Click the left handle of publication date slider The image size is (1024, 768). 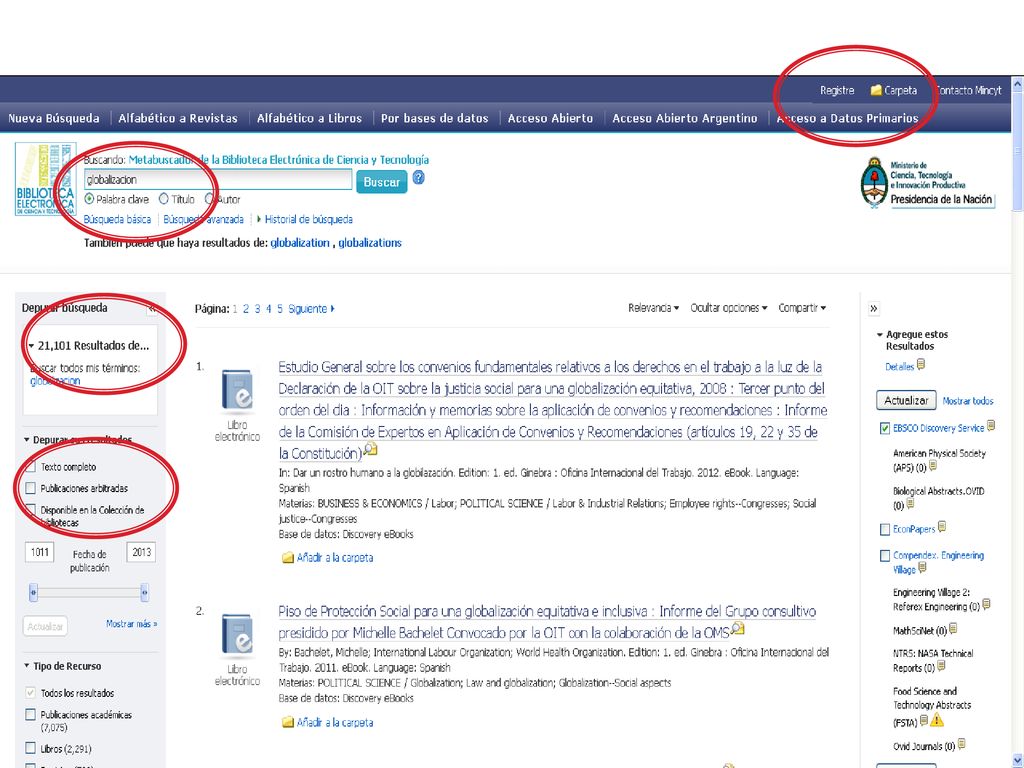[33, 592]
